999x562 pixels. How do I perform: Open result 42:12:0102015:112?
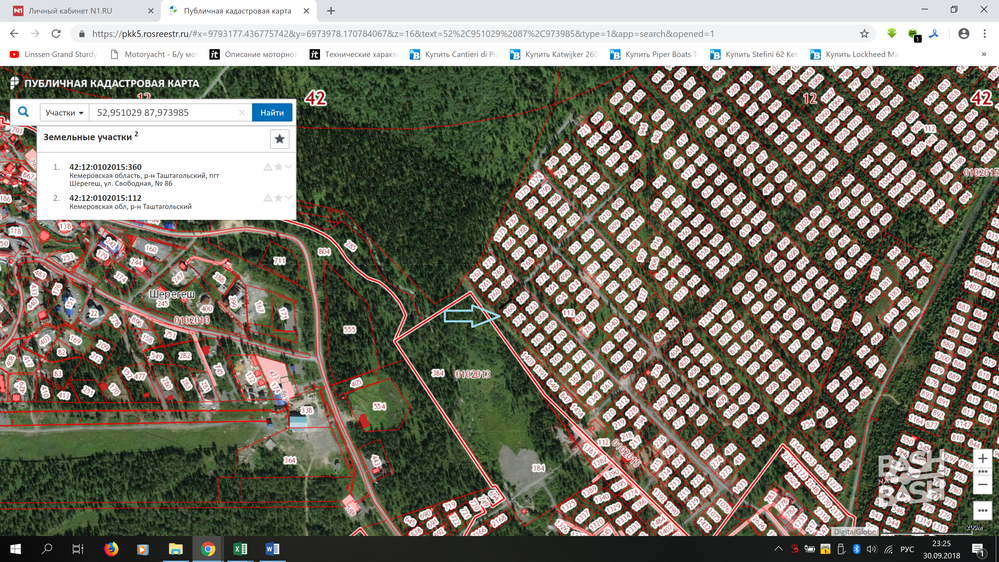(x=105, y=198)
